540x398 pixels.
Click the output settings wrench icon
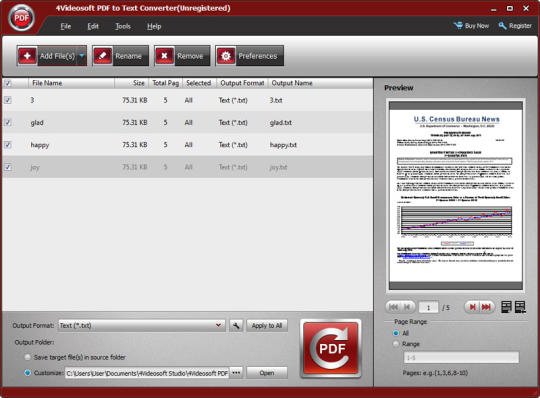click(236, 325)
